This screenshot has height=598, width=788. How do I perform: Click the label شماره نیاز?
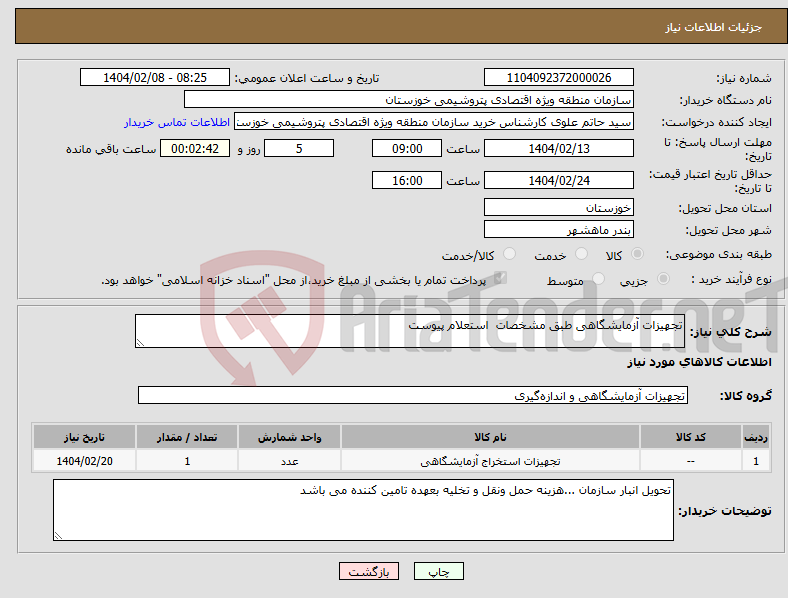pos(744,78)
